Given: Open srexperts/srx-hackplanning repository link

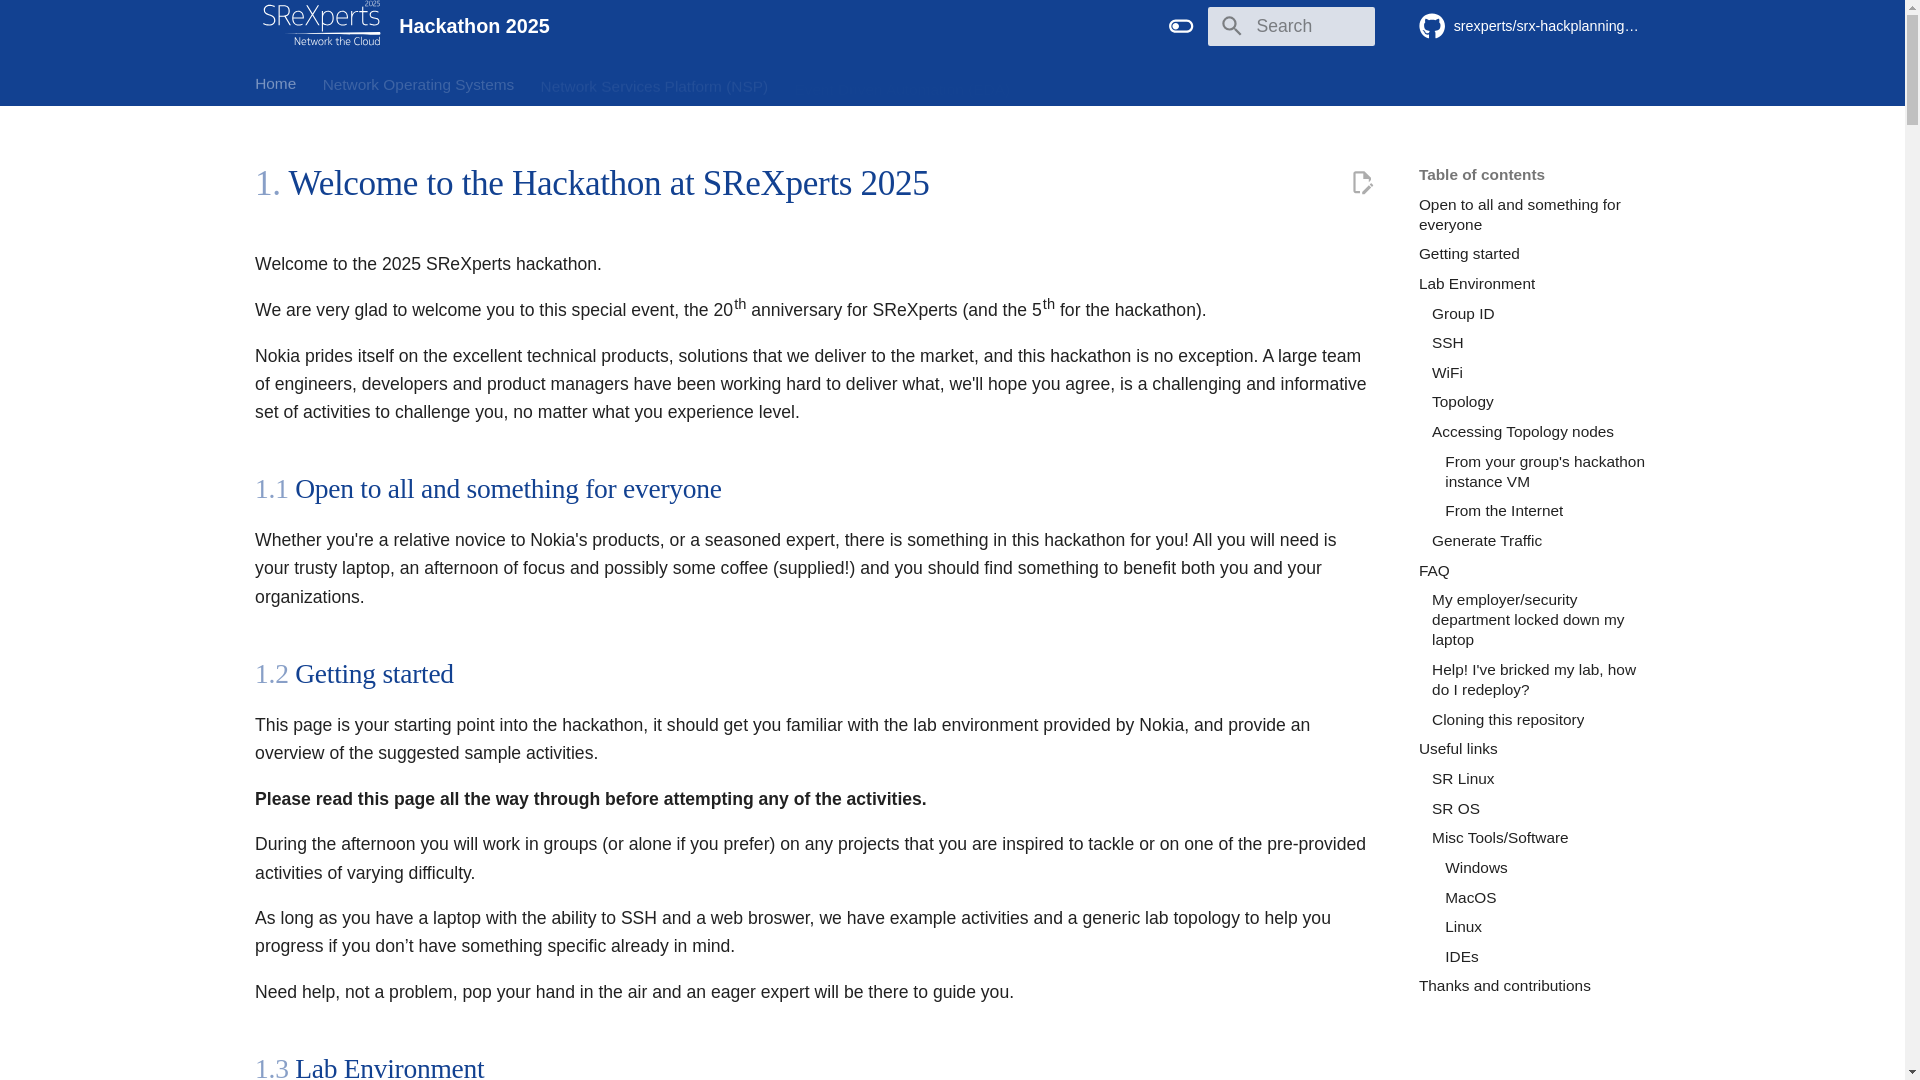Looking at the screenshot, I should [1545, 26].
